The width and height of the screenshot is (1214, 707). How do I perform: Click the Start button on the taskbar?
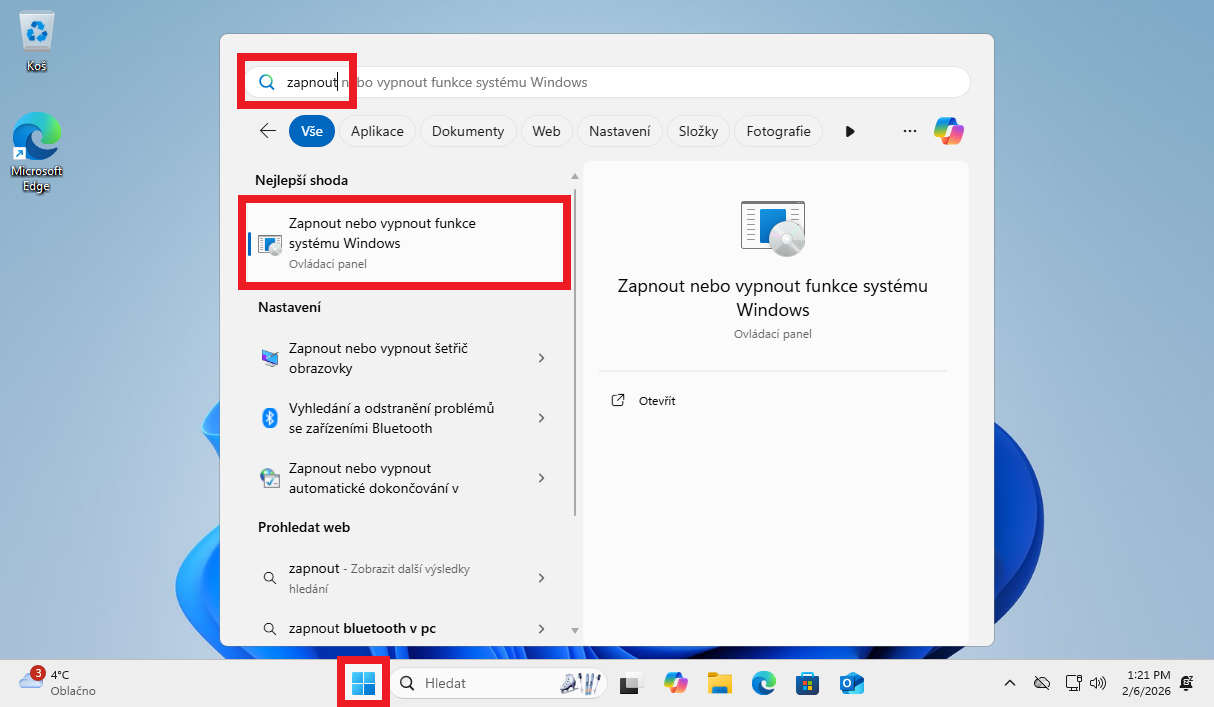pyautogui.click(x=362, y=681)
